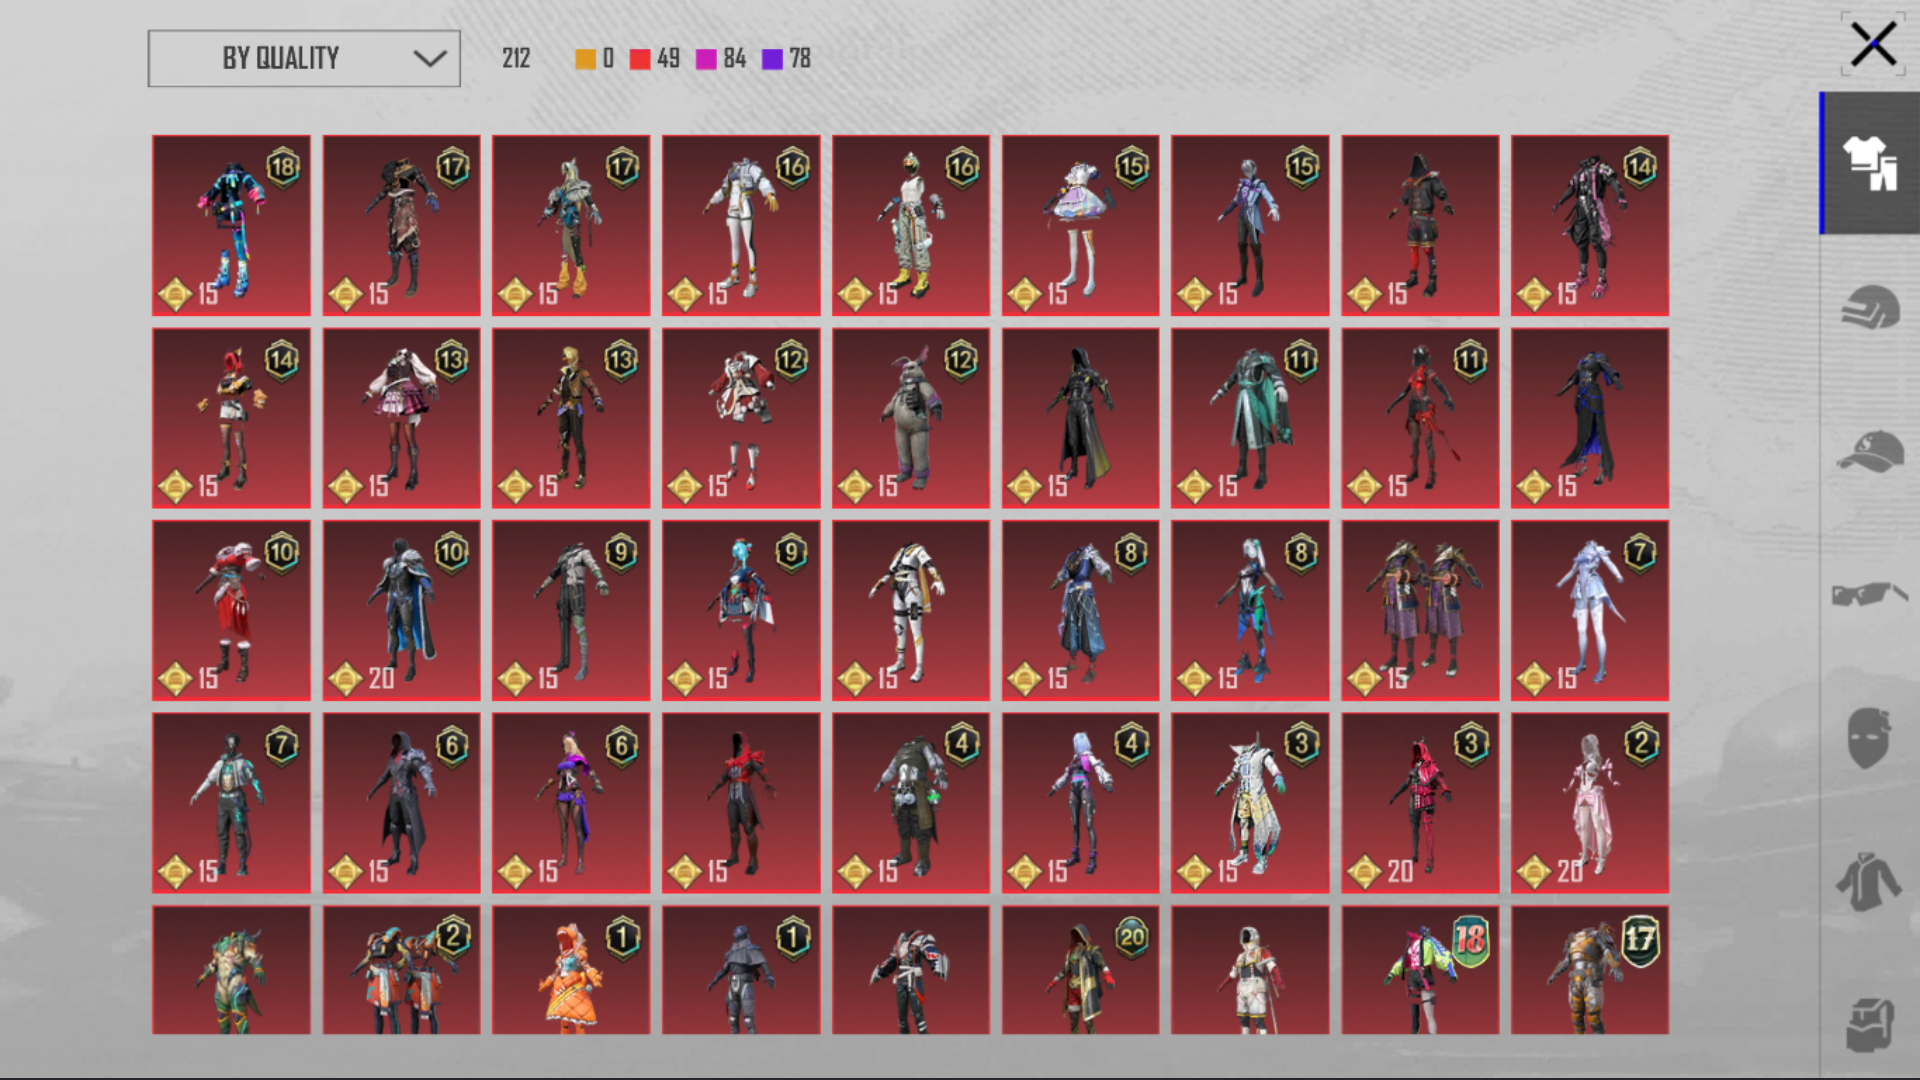1920x1080 pixels.
Task: Select the black hooded long coat level 6
Action: tap(401, 803)
